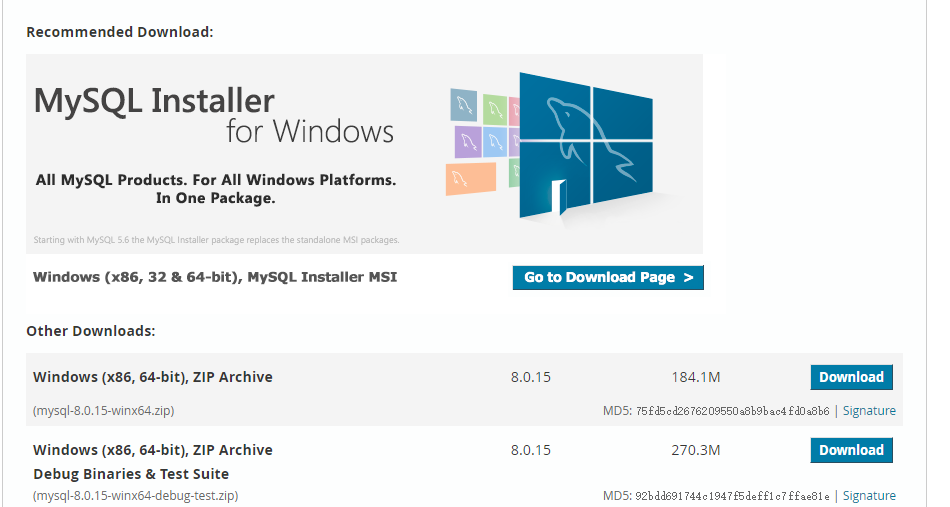Click the purple dolphin tile icon in banner
Image resolution: width=950 pixels, height=507 pixels.
click(468, 142)
